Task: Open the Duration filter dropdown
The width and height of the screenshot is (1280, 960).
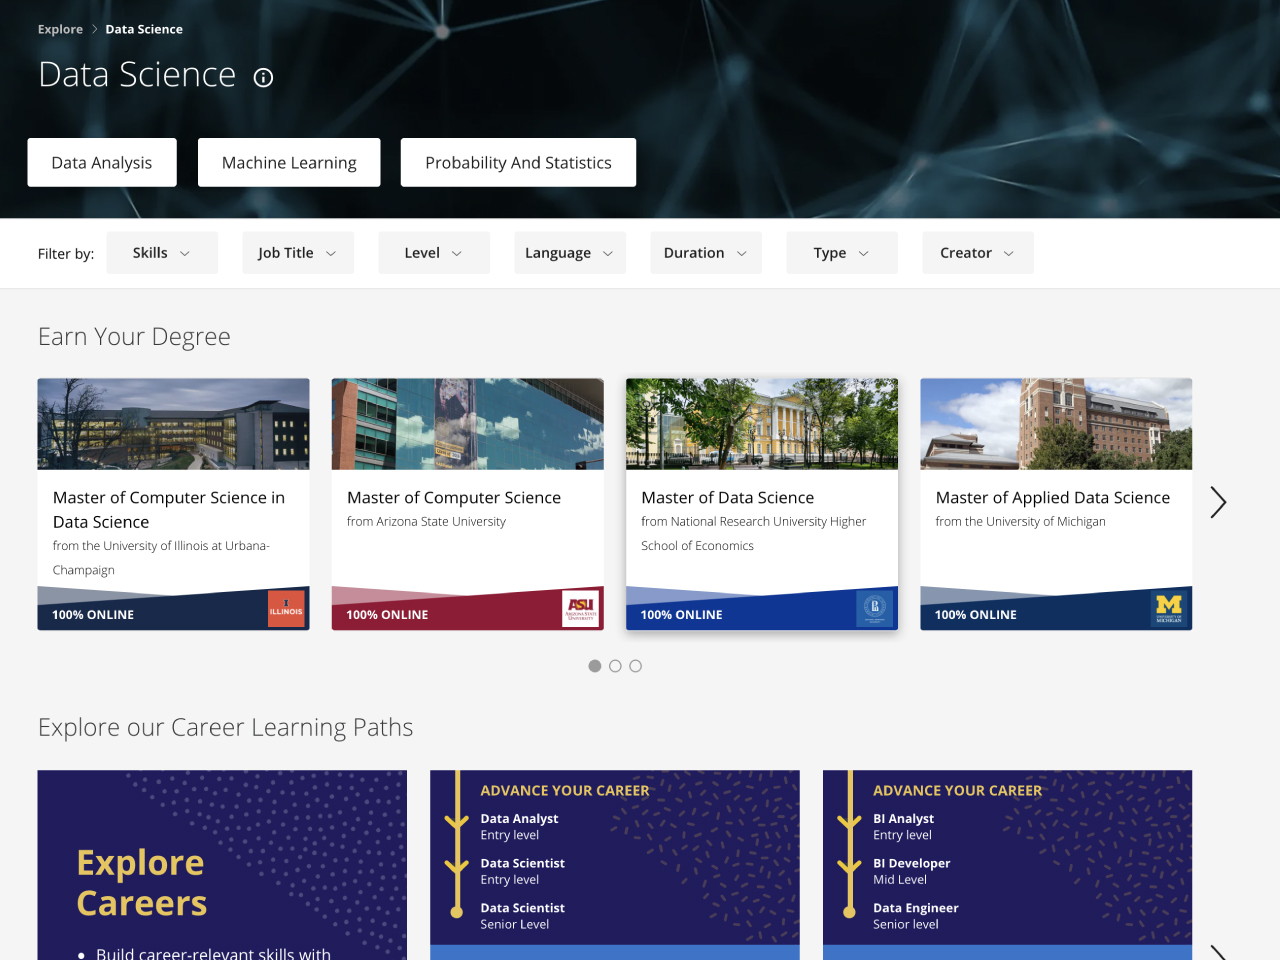Action: coord(706,253)
